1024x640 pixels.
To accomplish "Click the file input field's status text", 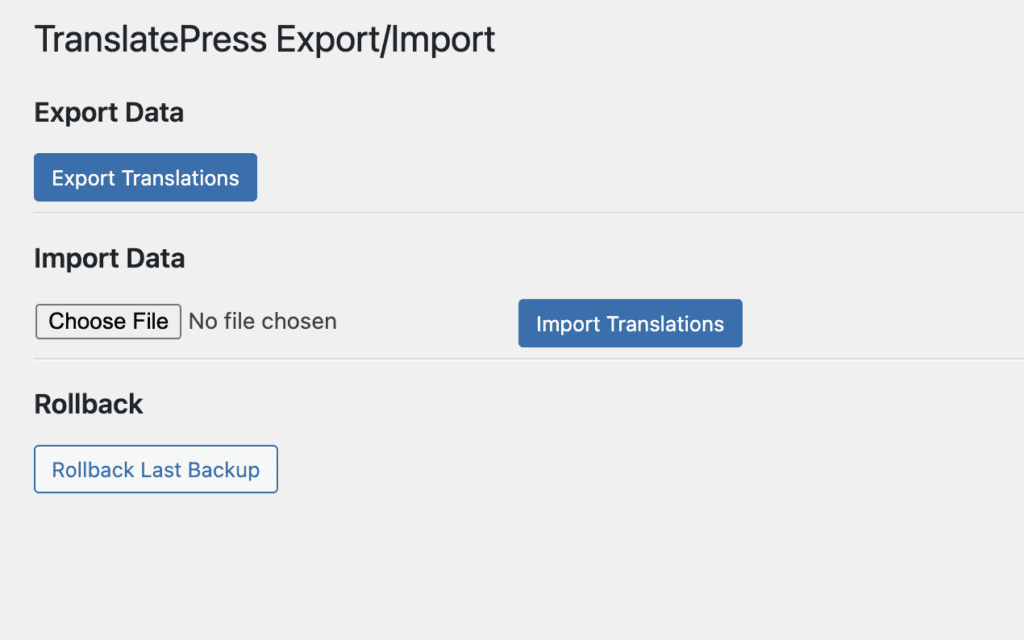I will pyautogui.click(x=263, y=322).
